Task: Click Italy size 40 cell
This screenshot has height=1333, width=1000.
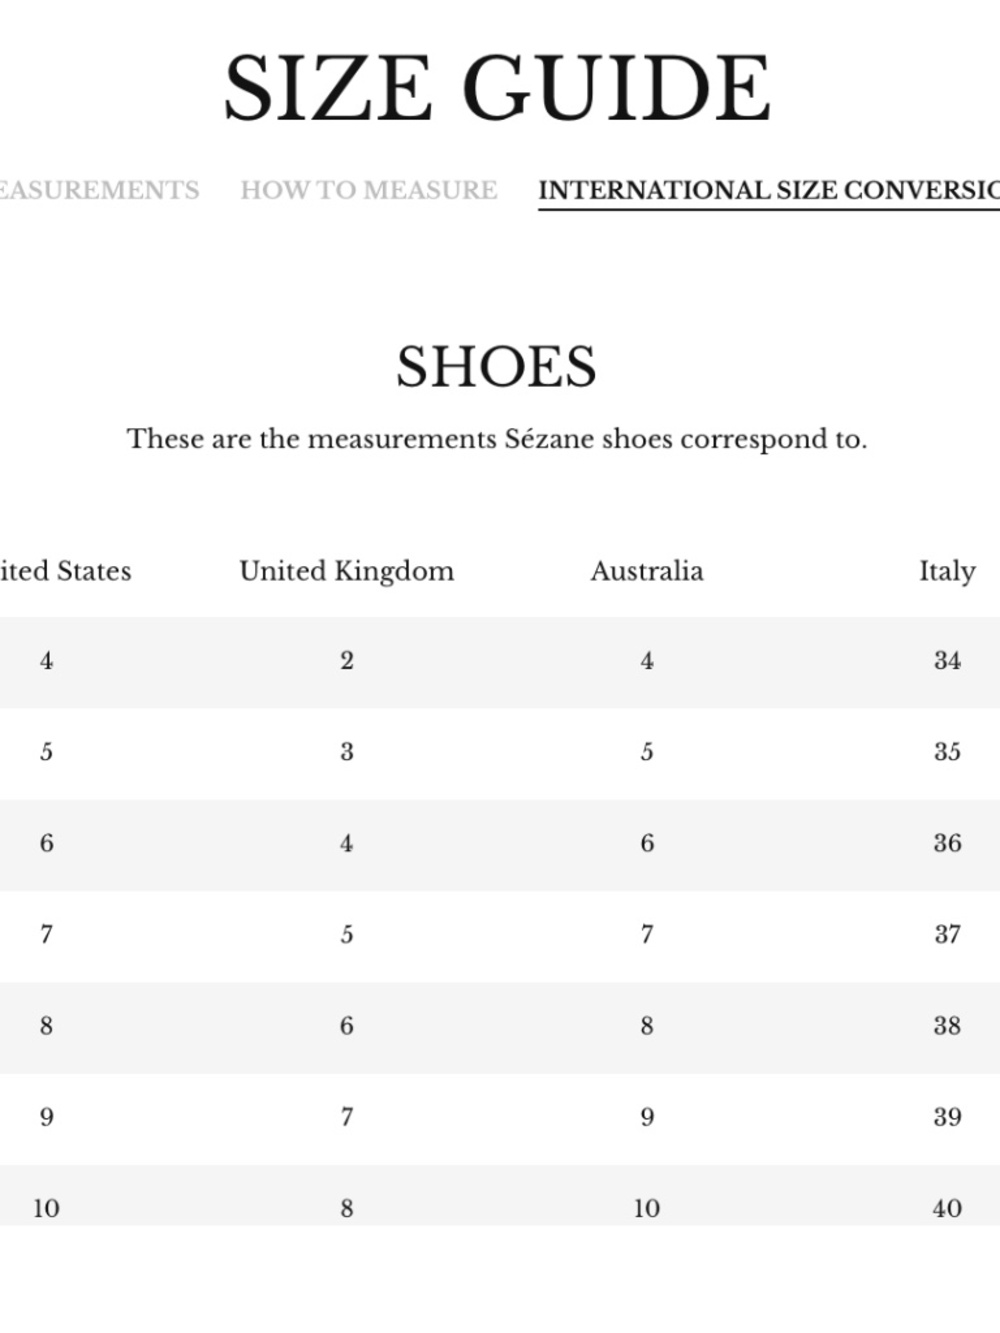Action: coord(947,1208)
